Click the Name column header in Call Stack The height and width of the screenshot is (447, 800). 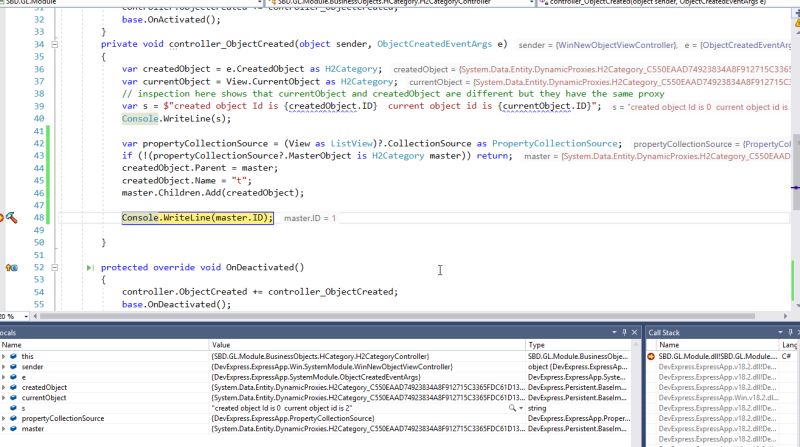tap(718, 345)
